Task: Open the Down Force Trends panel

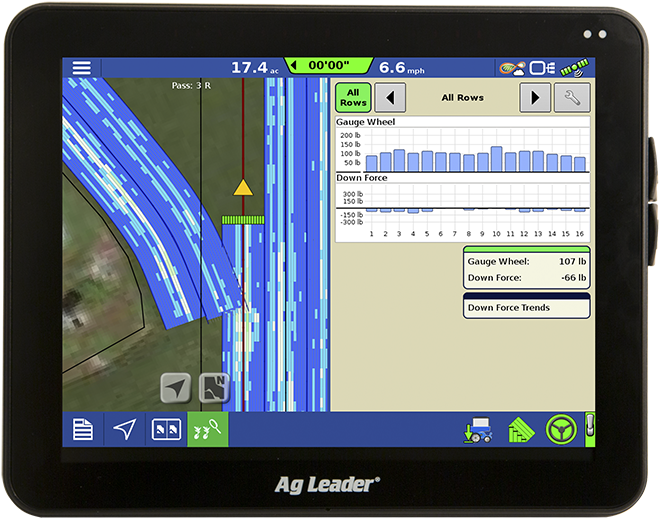Action: [526, 307]
